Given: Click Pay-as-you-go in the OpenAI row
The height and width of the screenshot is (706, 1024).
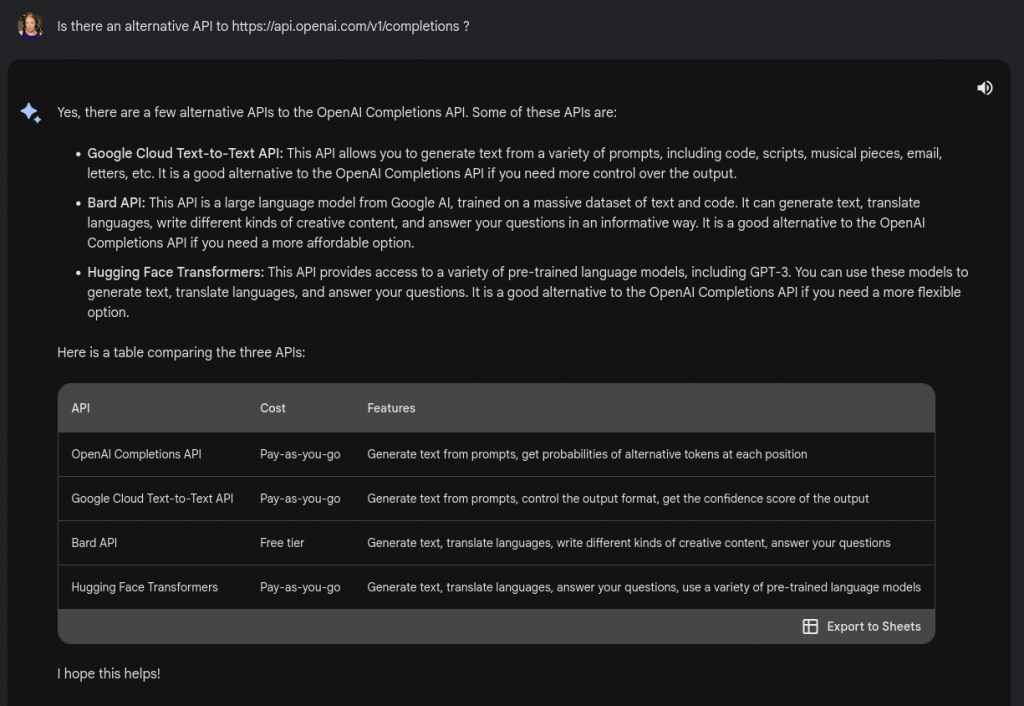Looking at the screenshot, I should tap(300, 454).
